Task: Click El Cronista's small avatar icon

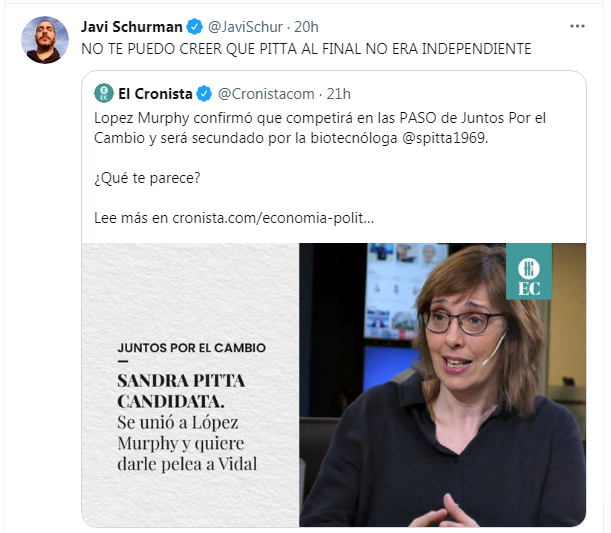Action: coord(104,94)
